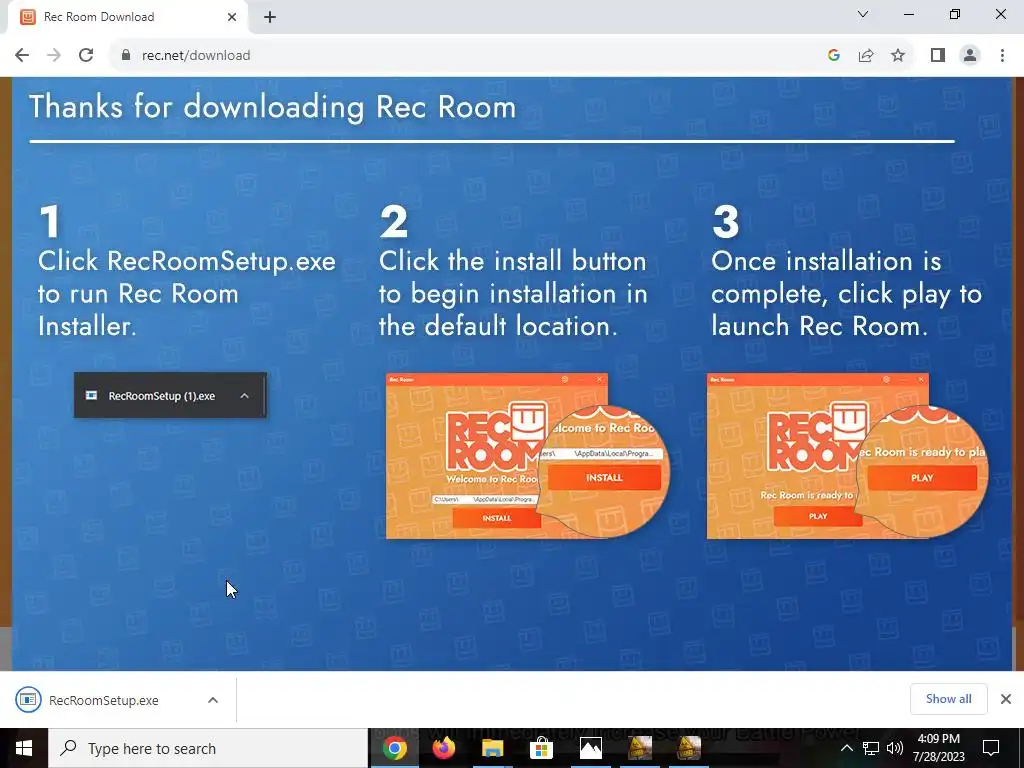Image resolution: width=1024 pixels, height=768 pixels.
Task: Open File Explorer from the taskbar
Action: coord(492,748)
